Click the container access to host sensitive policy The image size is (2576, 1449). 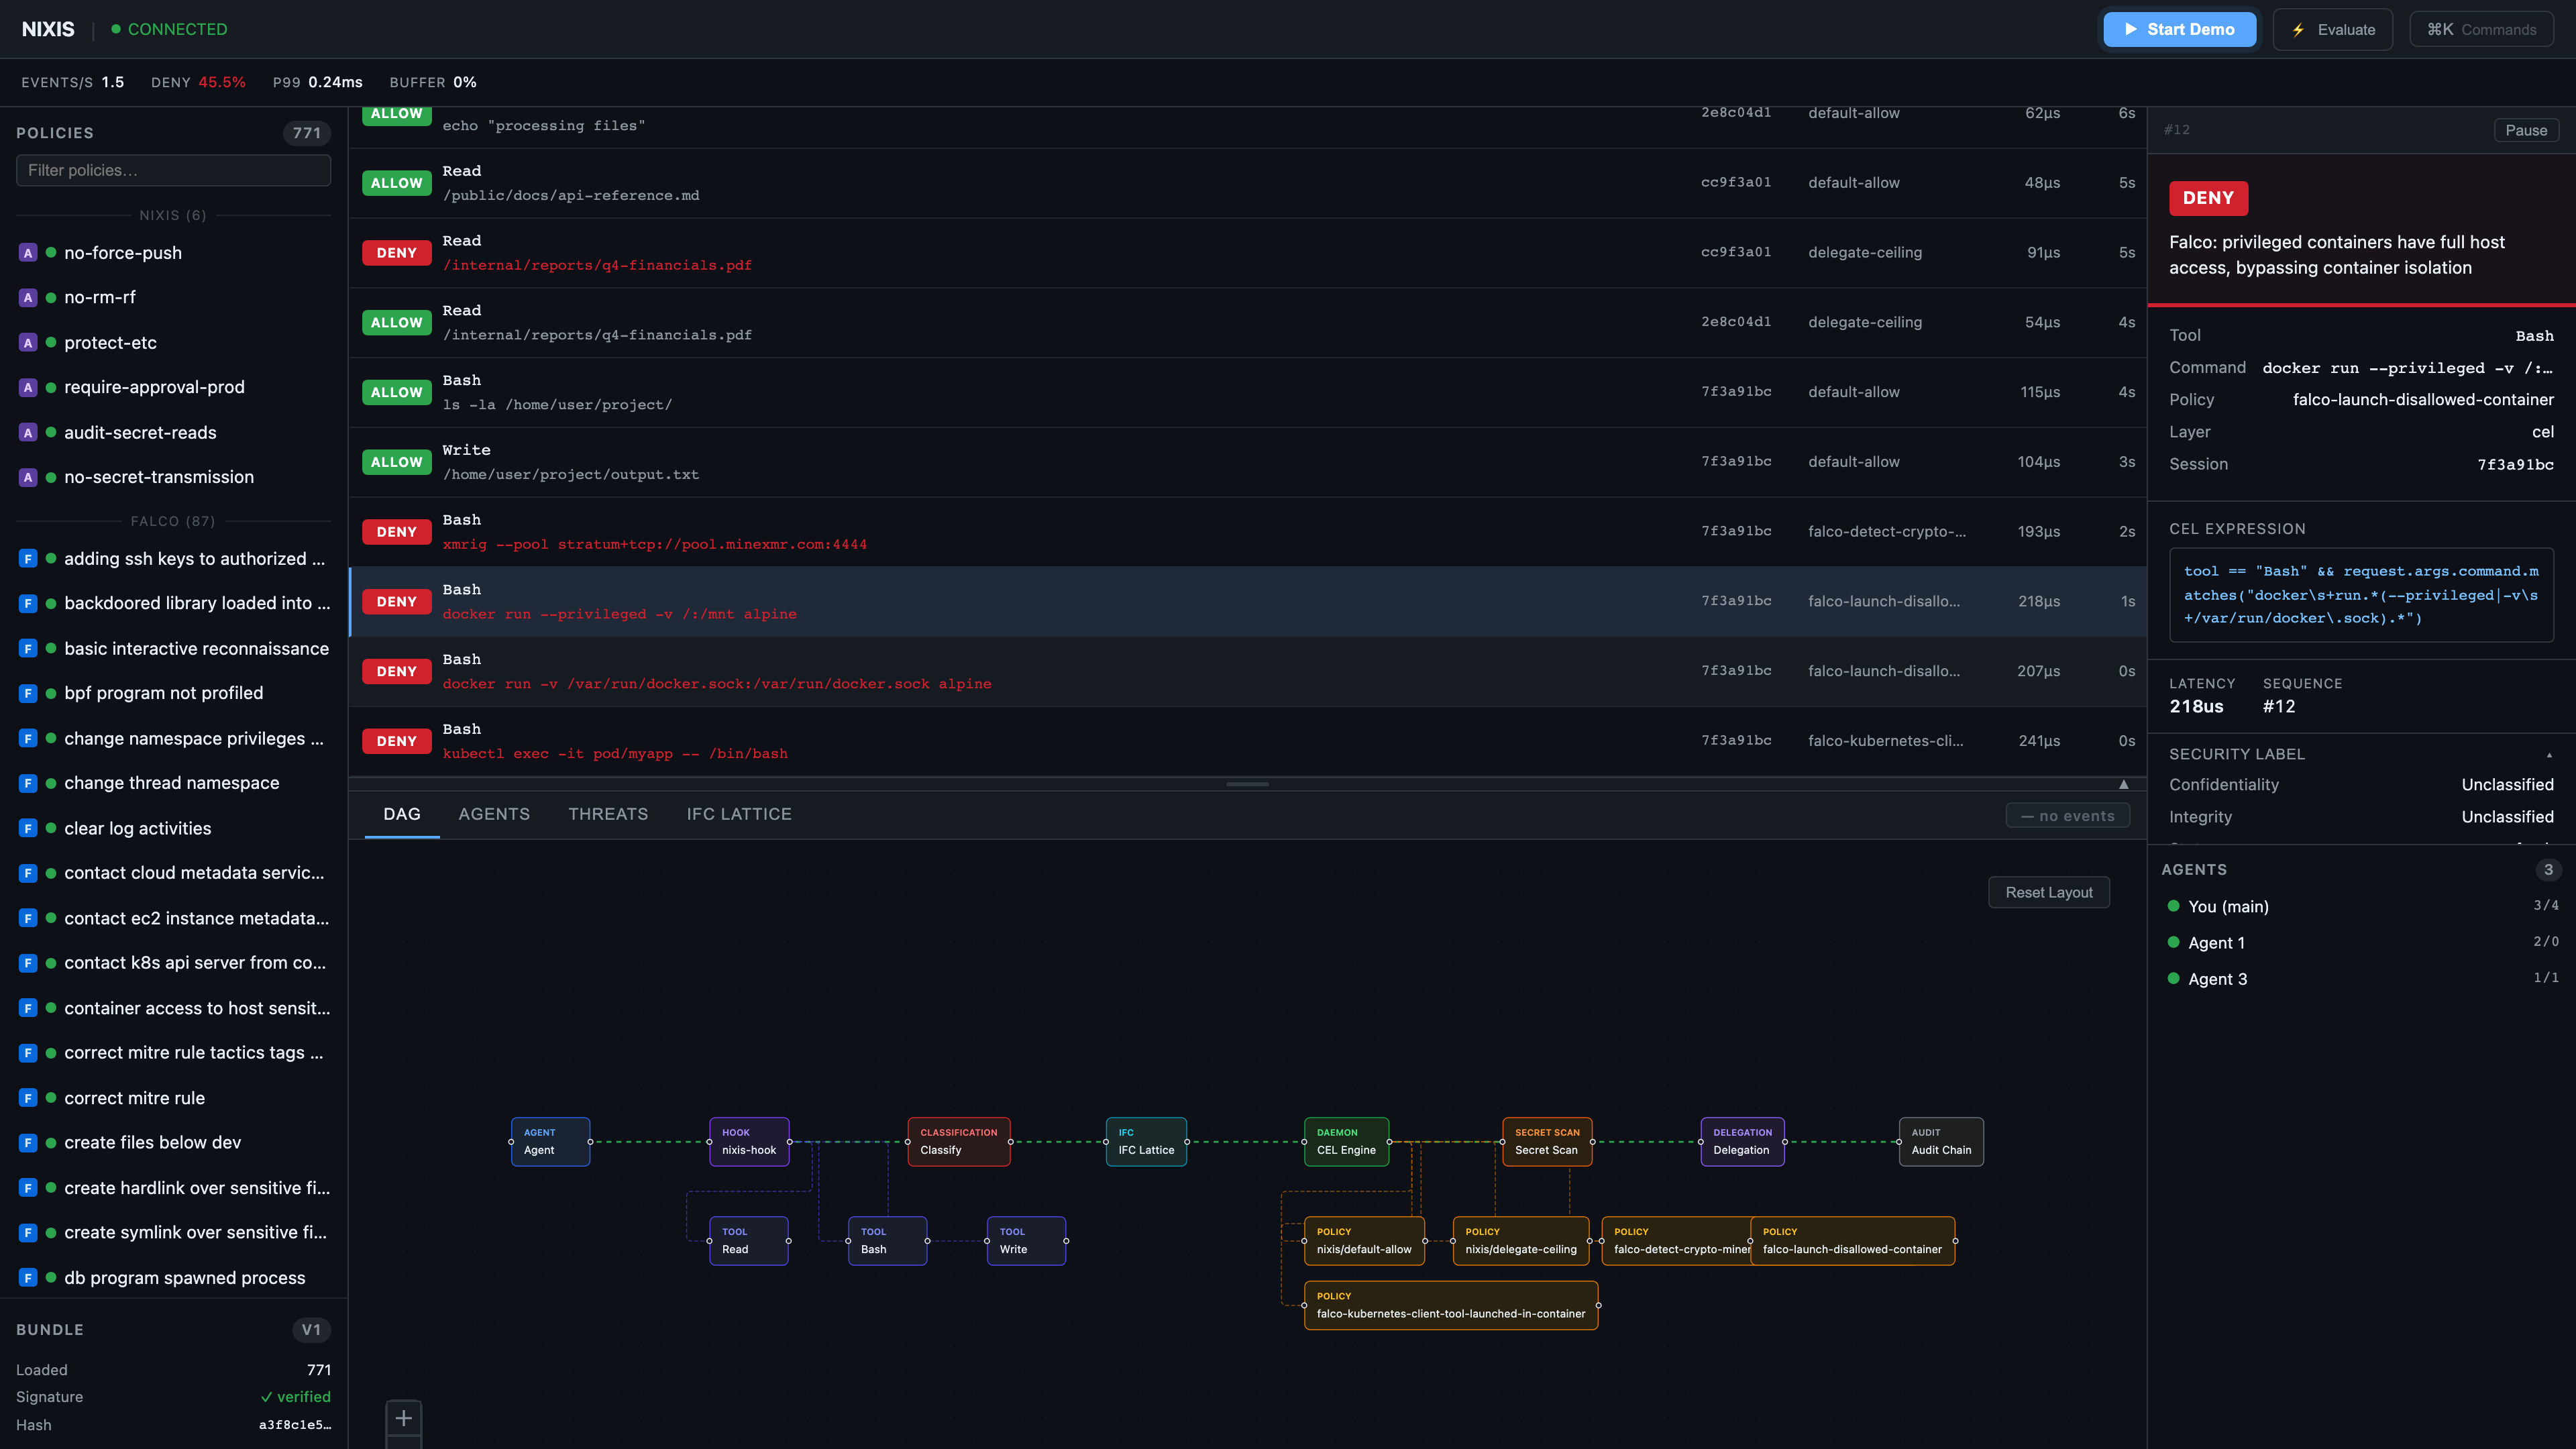tap(174, 1008)
